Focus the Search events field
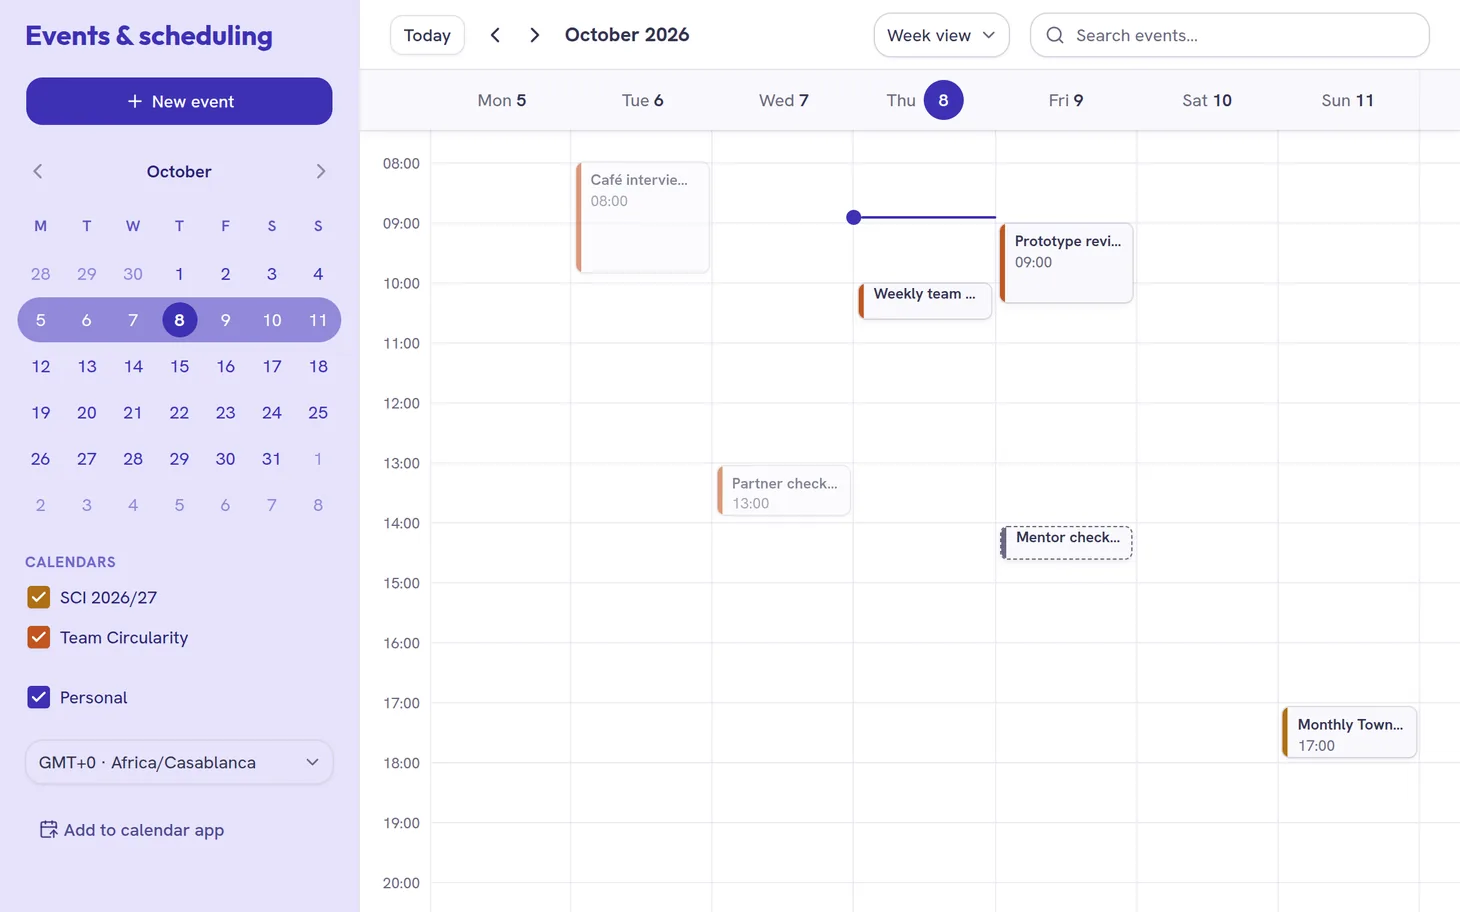Screen dimensions: 1460x912 [1229, 35]
